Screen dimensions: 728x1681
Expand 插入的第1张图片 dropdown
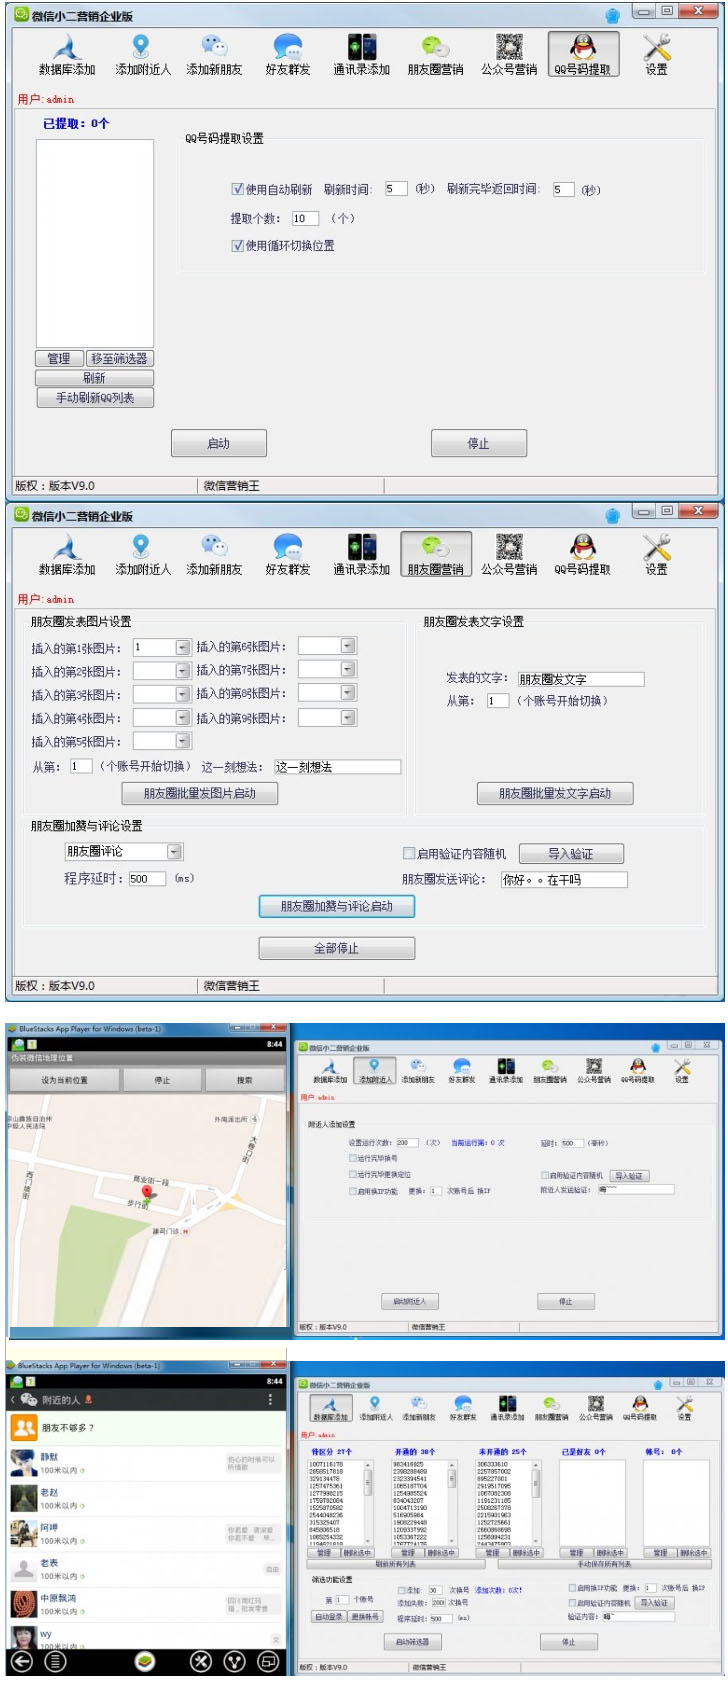pyautogui.click(x=182, y=647)
